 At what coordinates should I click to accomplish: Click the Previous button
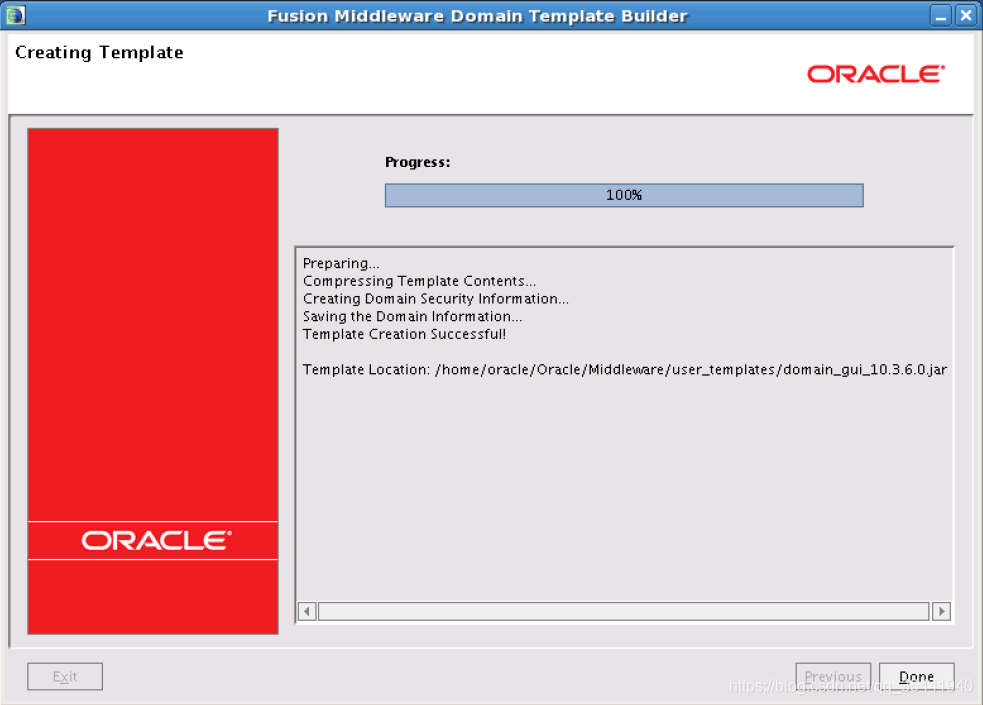tap(833, 676)
